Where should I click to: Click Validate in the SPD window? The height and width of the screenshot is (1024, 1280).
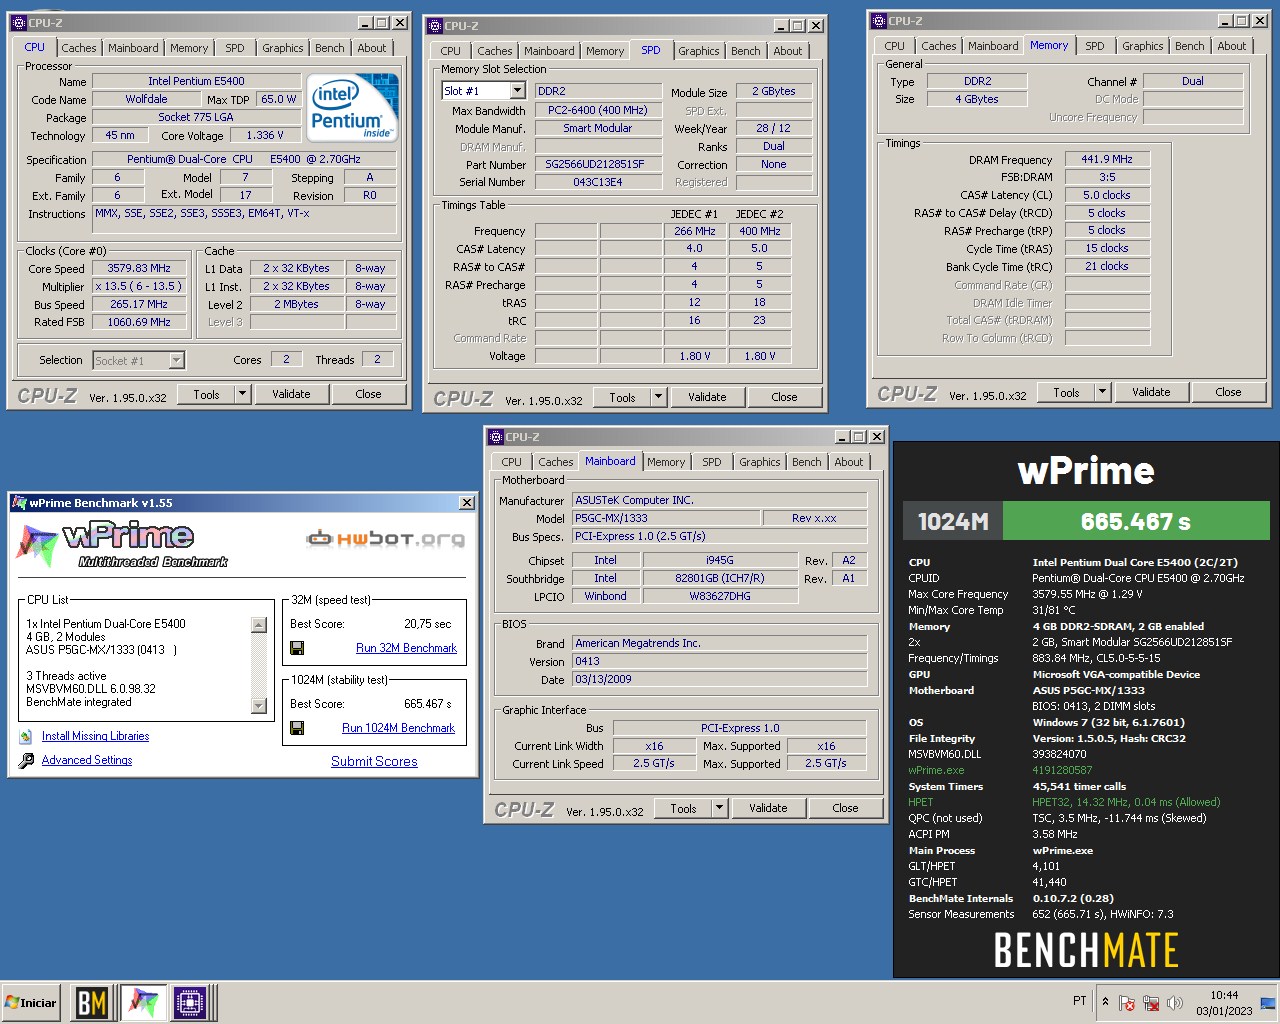(707, 397)
